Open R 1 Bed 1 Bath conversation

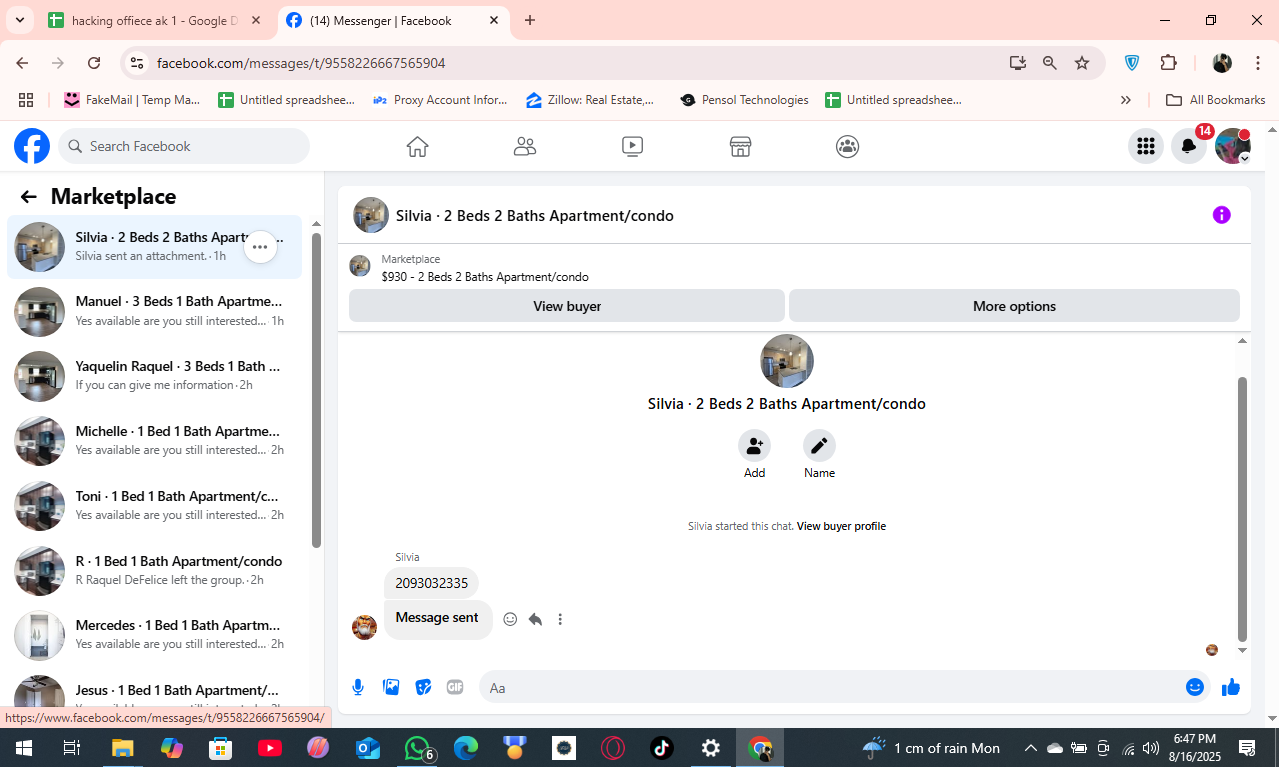[x=155, y=571]
